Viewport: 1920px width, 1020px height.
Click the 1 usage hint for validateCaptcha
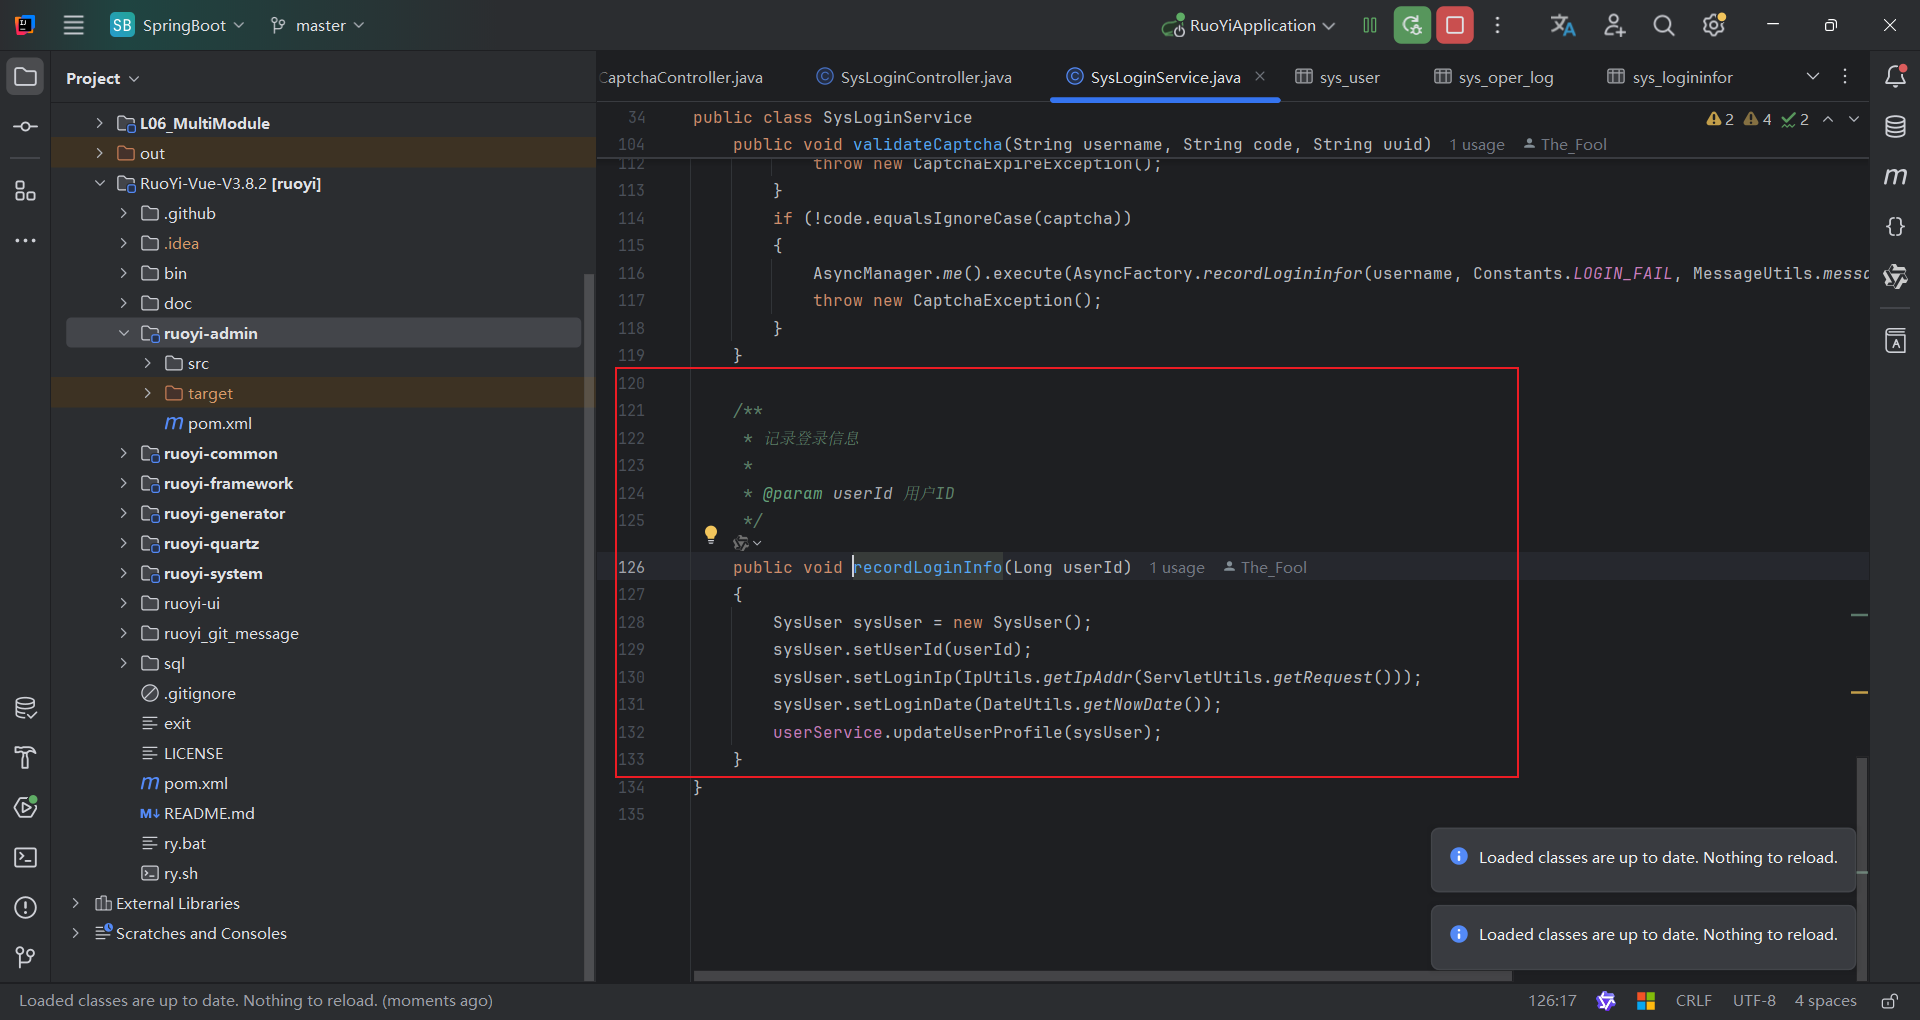tap(1477, 145)
